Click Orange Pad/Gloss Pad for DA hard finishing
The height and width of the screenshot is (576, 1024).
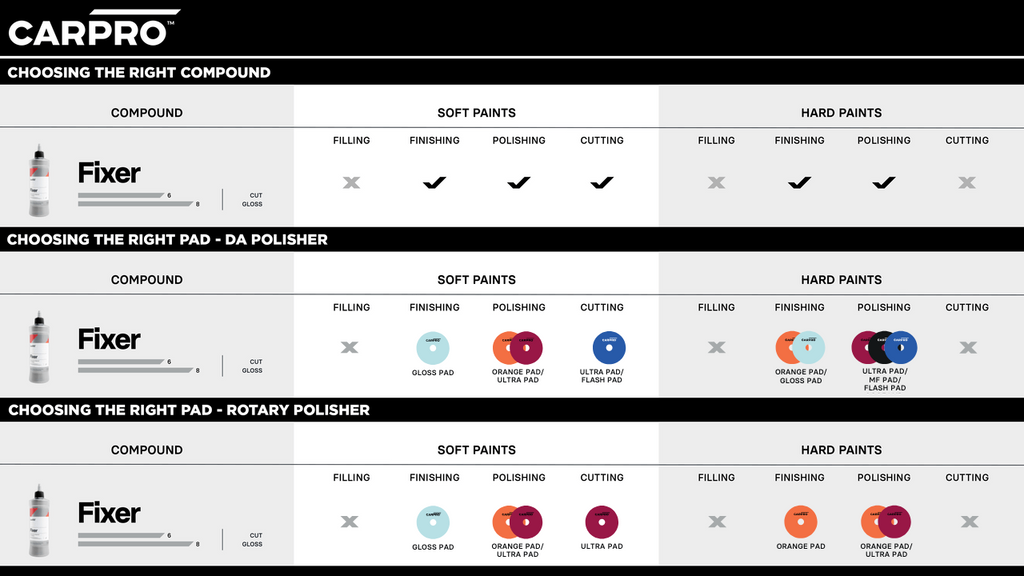coord(800,347)
